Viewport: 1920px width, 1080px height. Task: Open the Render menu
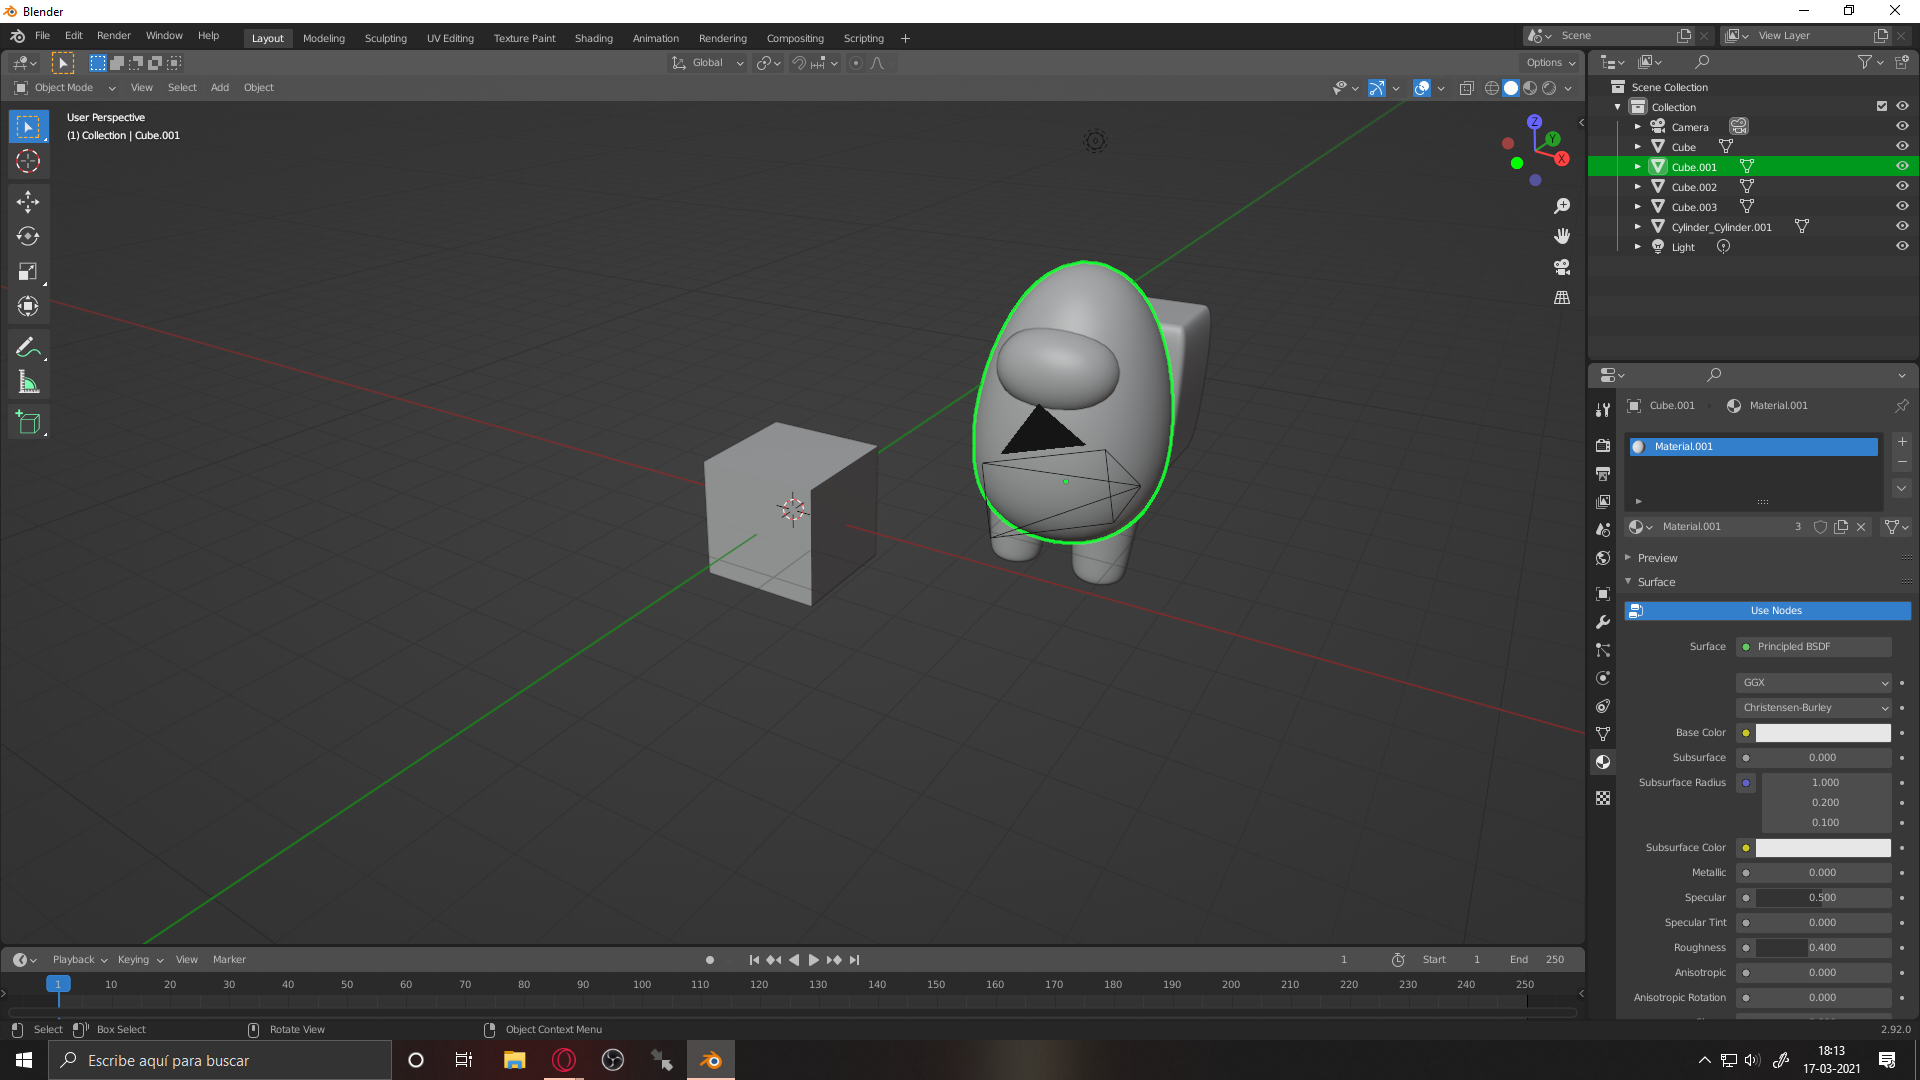click(113, 36)
